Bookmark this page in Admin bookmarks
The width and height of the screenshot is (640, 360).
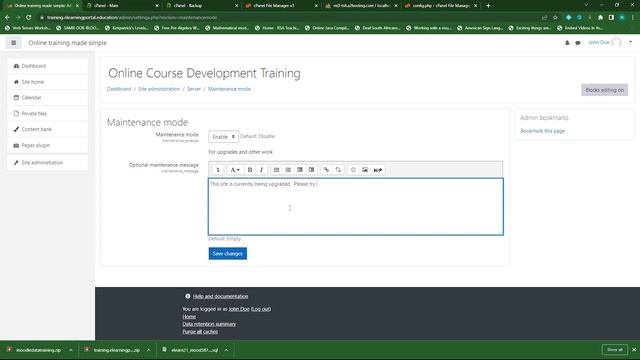[542, 131]
